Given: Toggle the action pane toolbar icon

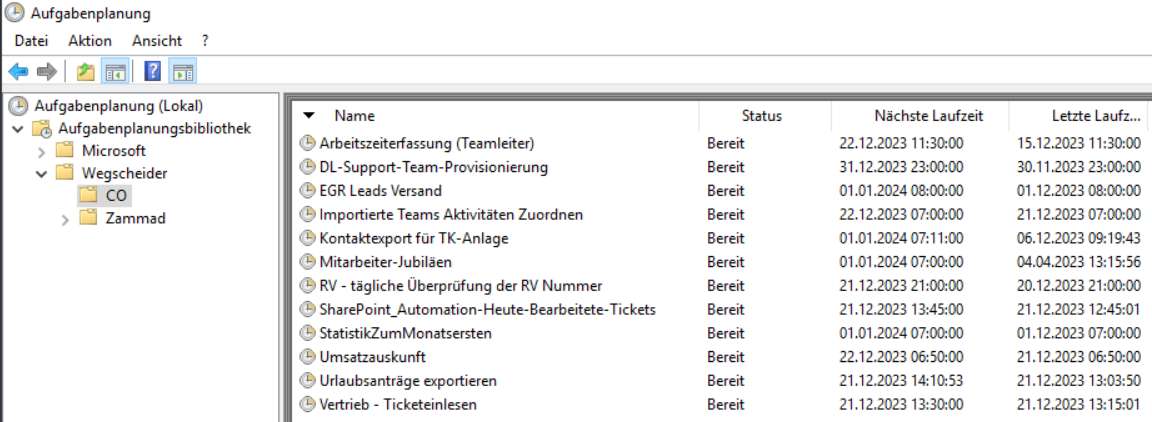Looking at the screenshot, I should coord(182,72).
